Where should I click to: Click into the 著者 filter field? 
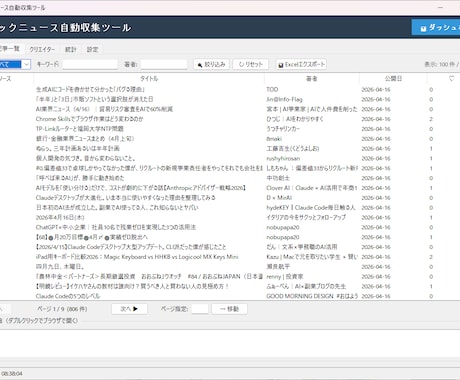click(x=164, y=64)
